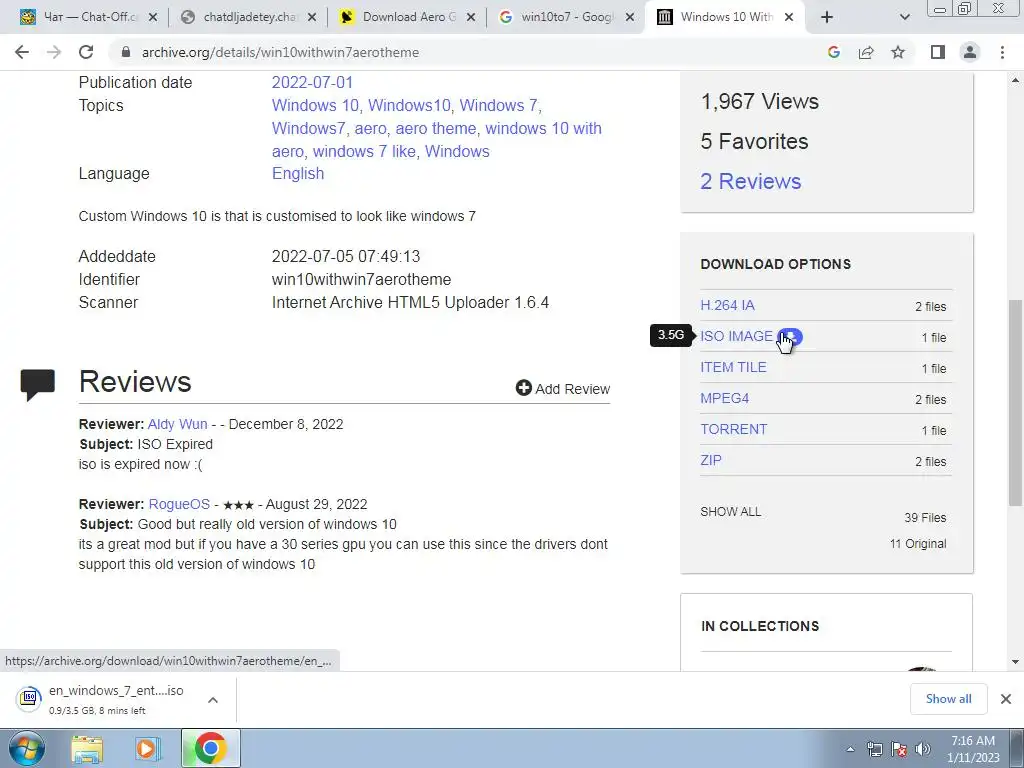The width and height of the screenshot is (1024, 768).
Task: Close the downloads bar
Action: click(x=1006, y=699)
